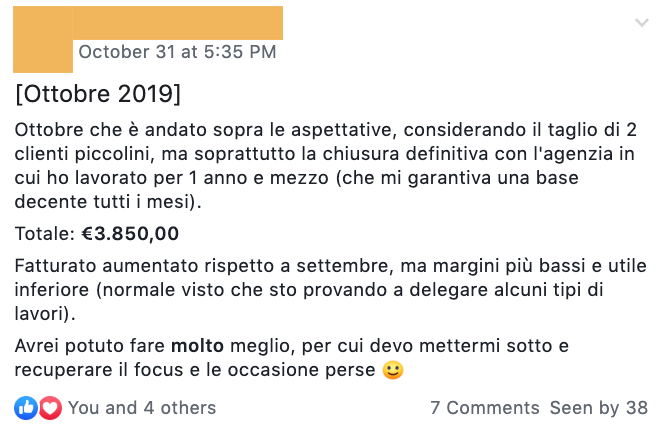Click the bold word "molto"
The height and width of the screenshot is (434, 662).
point(197,346)
